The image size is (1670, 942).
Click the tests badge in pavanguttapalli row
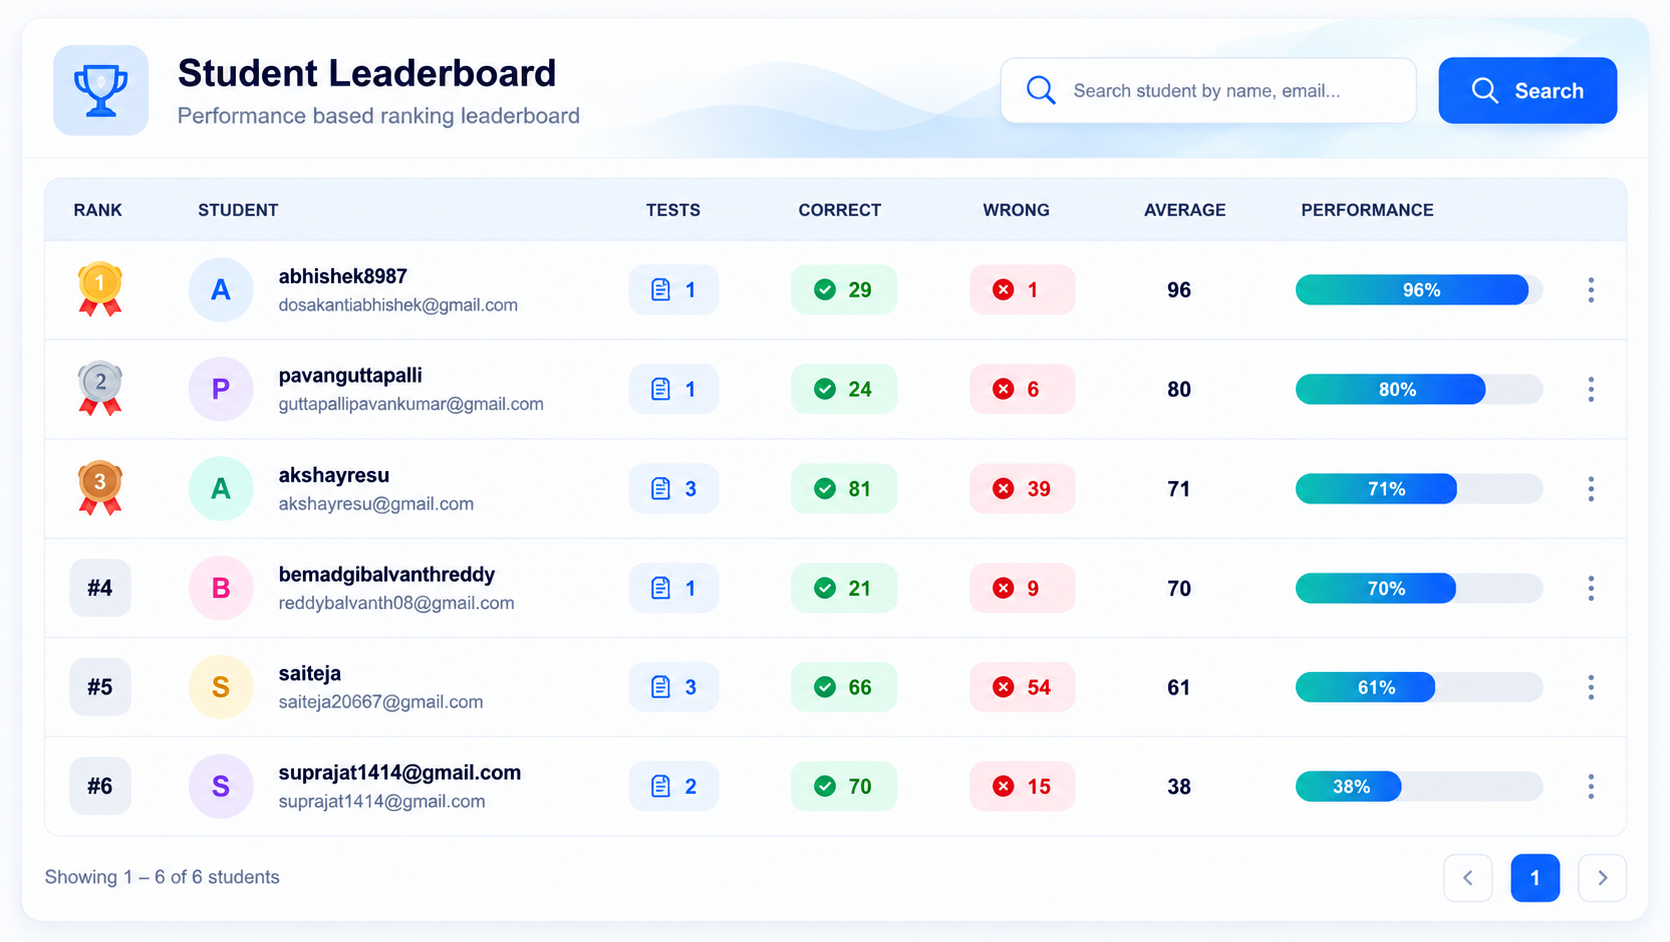674,389
